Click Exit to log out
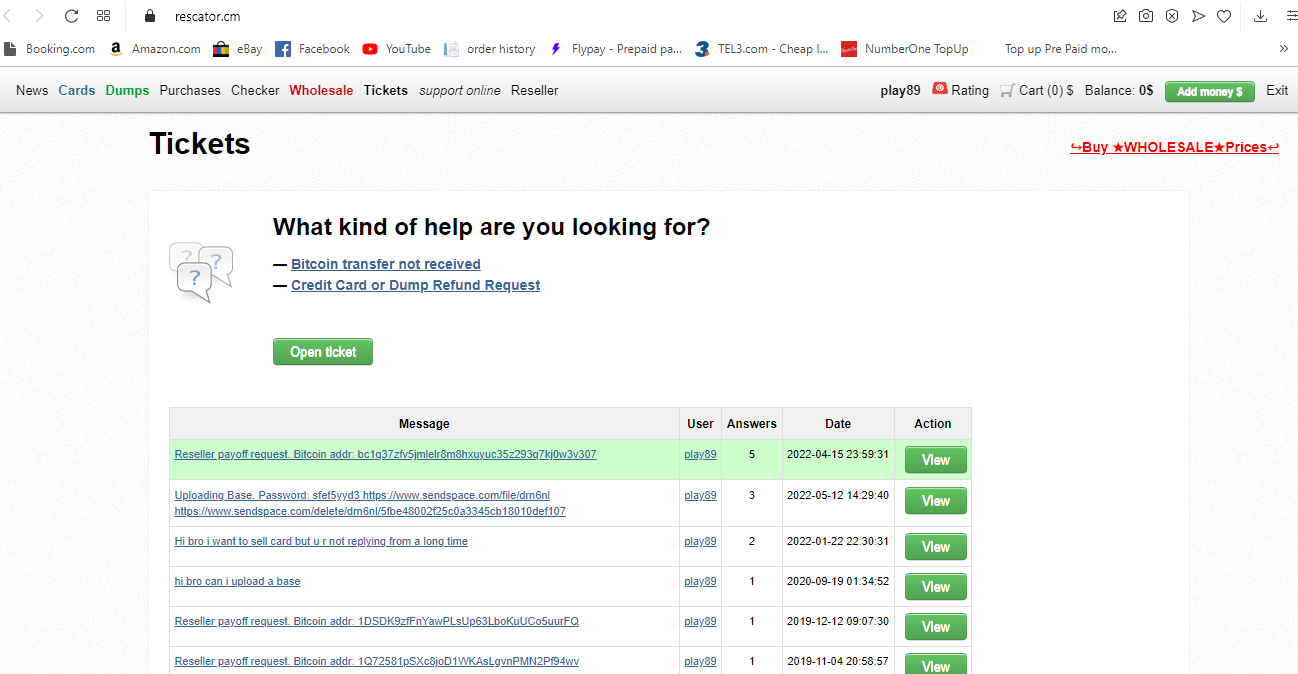The width and height of the screenshot is (1298, 674). point(1277,90)
